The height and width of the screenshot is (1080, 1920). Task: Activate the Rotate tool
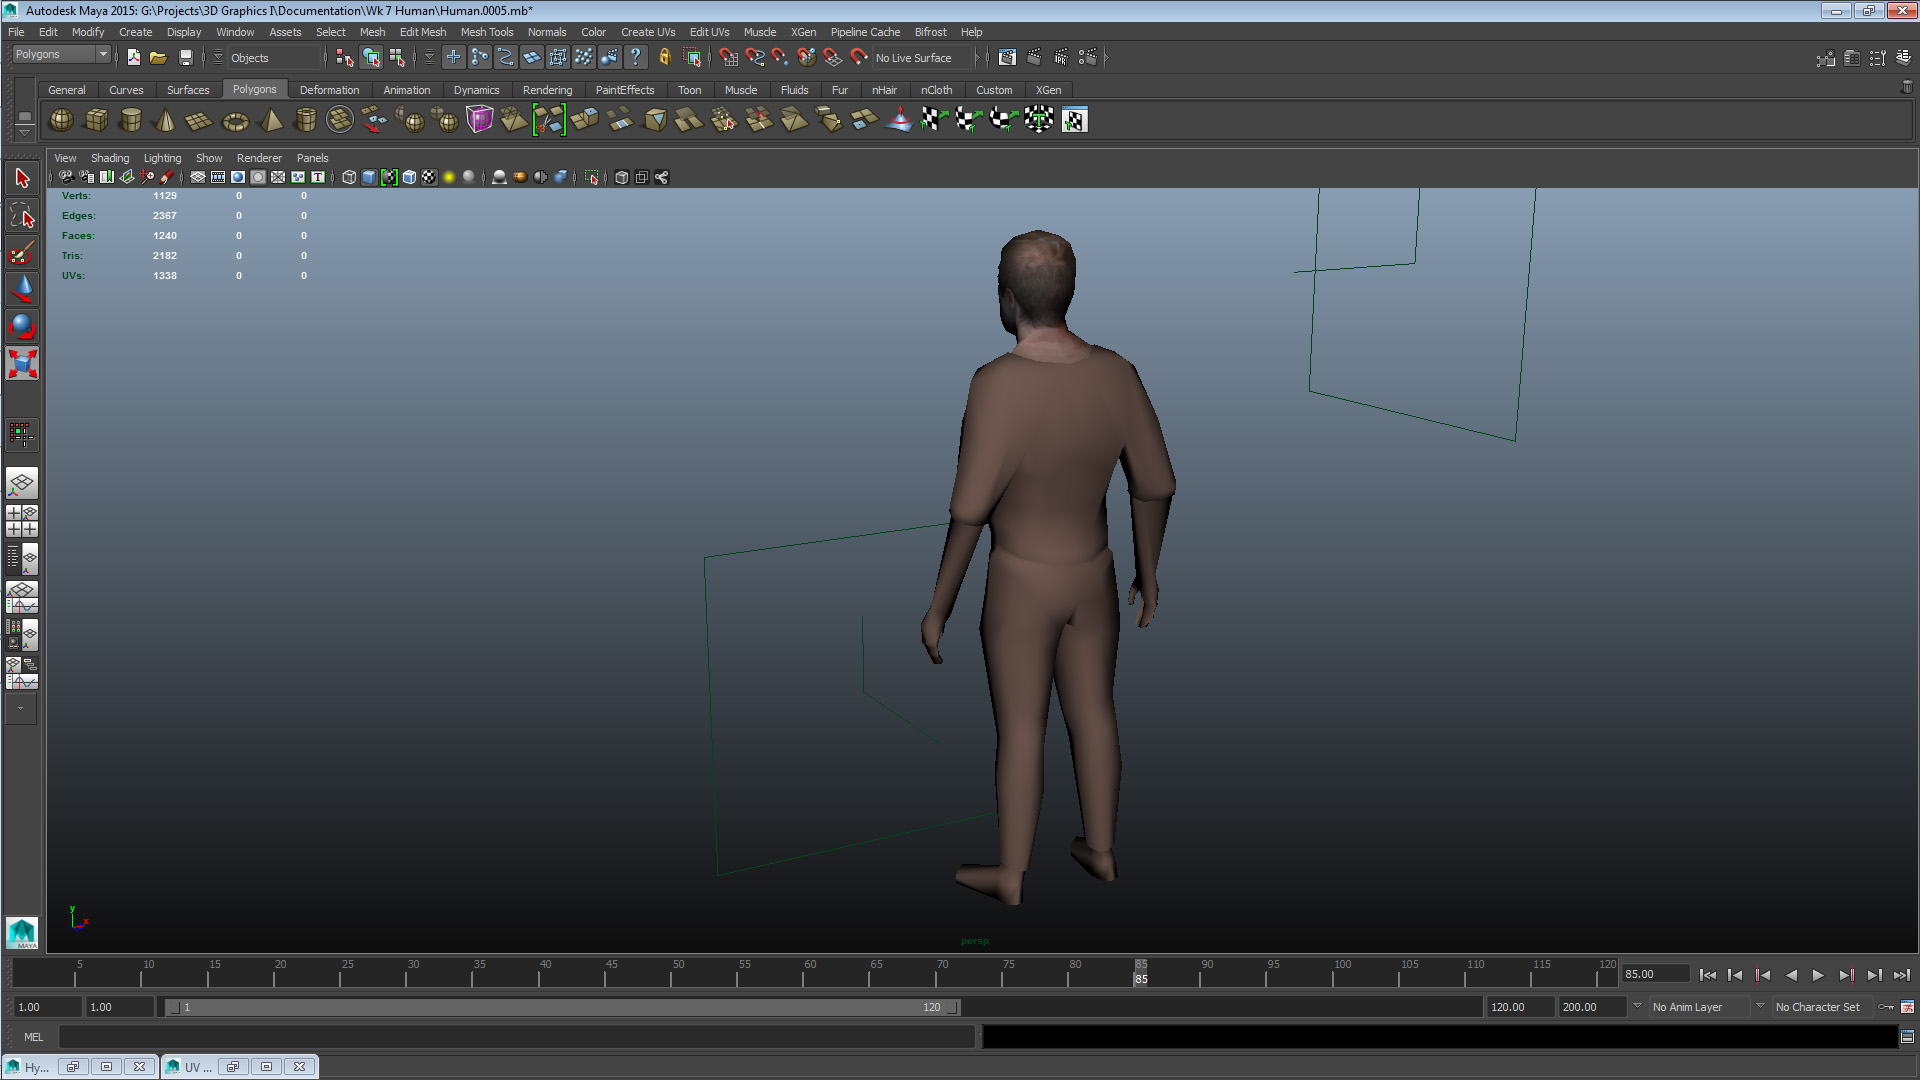pos(22,325)
